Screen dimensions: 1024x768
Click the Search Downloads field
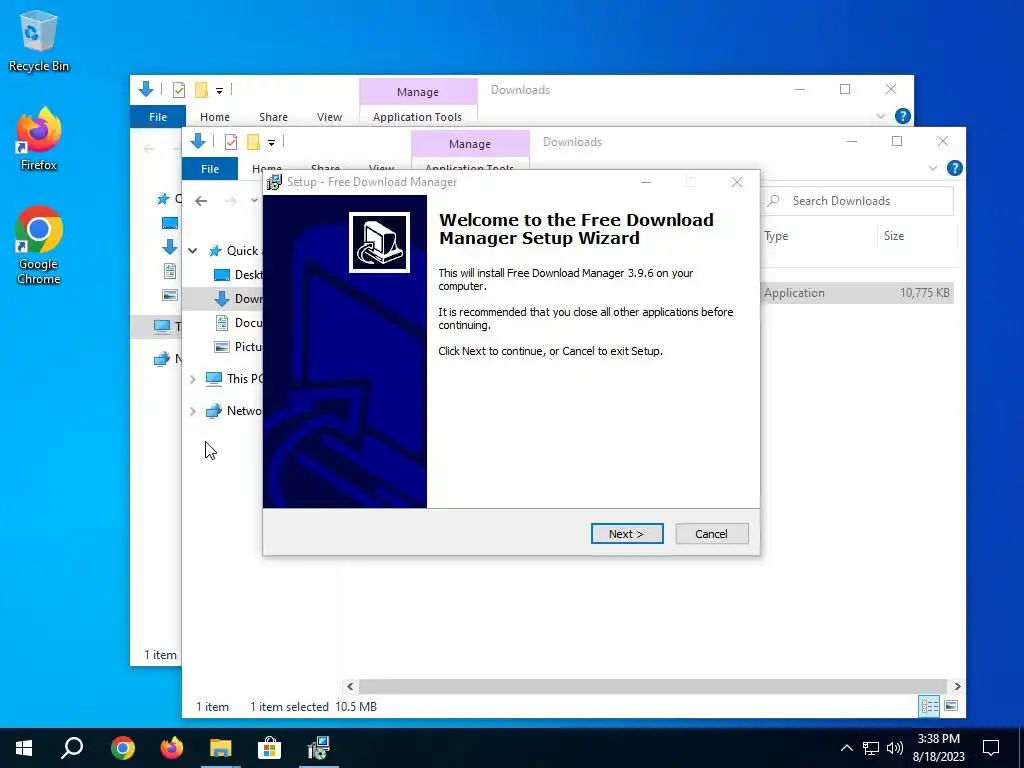tap(857, 200)
